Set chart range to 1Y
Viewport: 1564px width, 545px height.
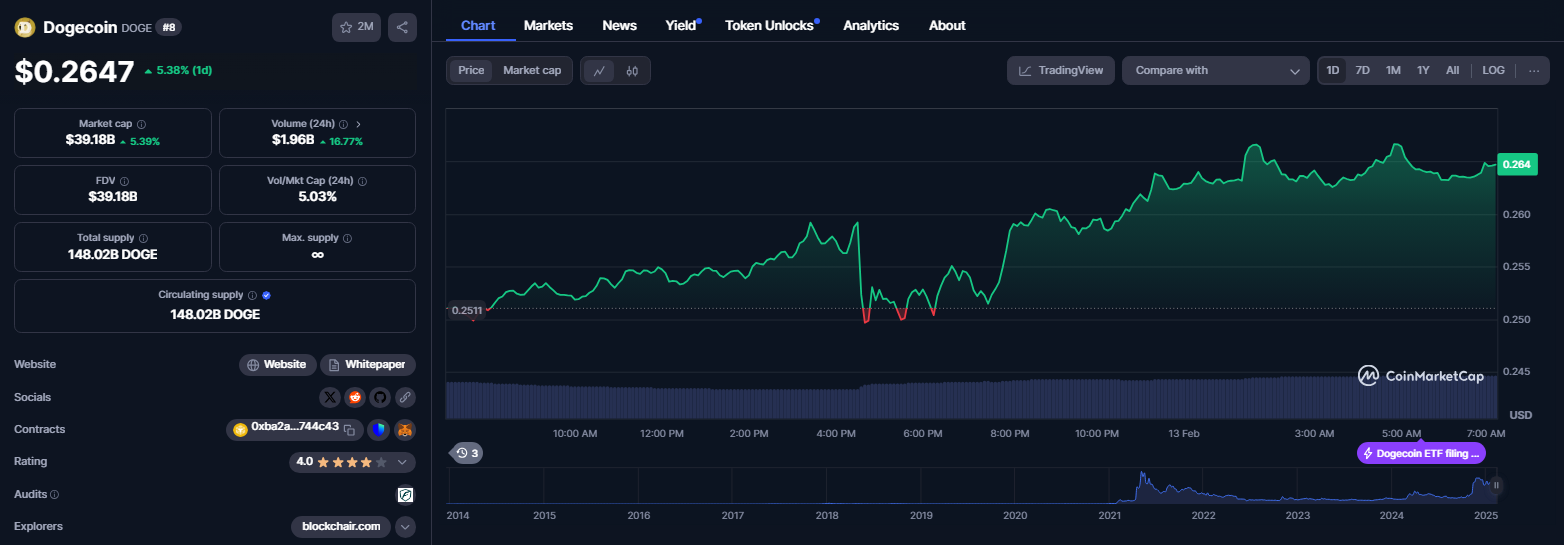(x=1423, y=70)
